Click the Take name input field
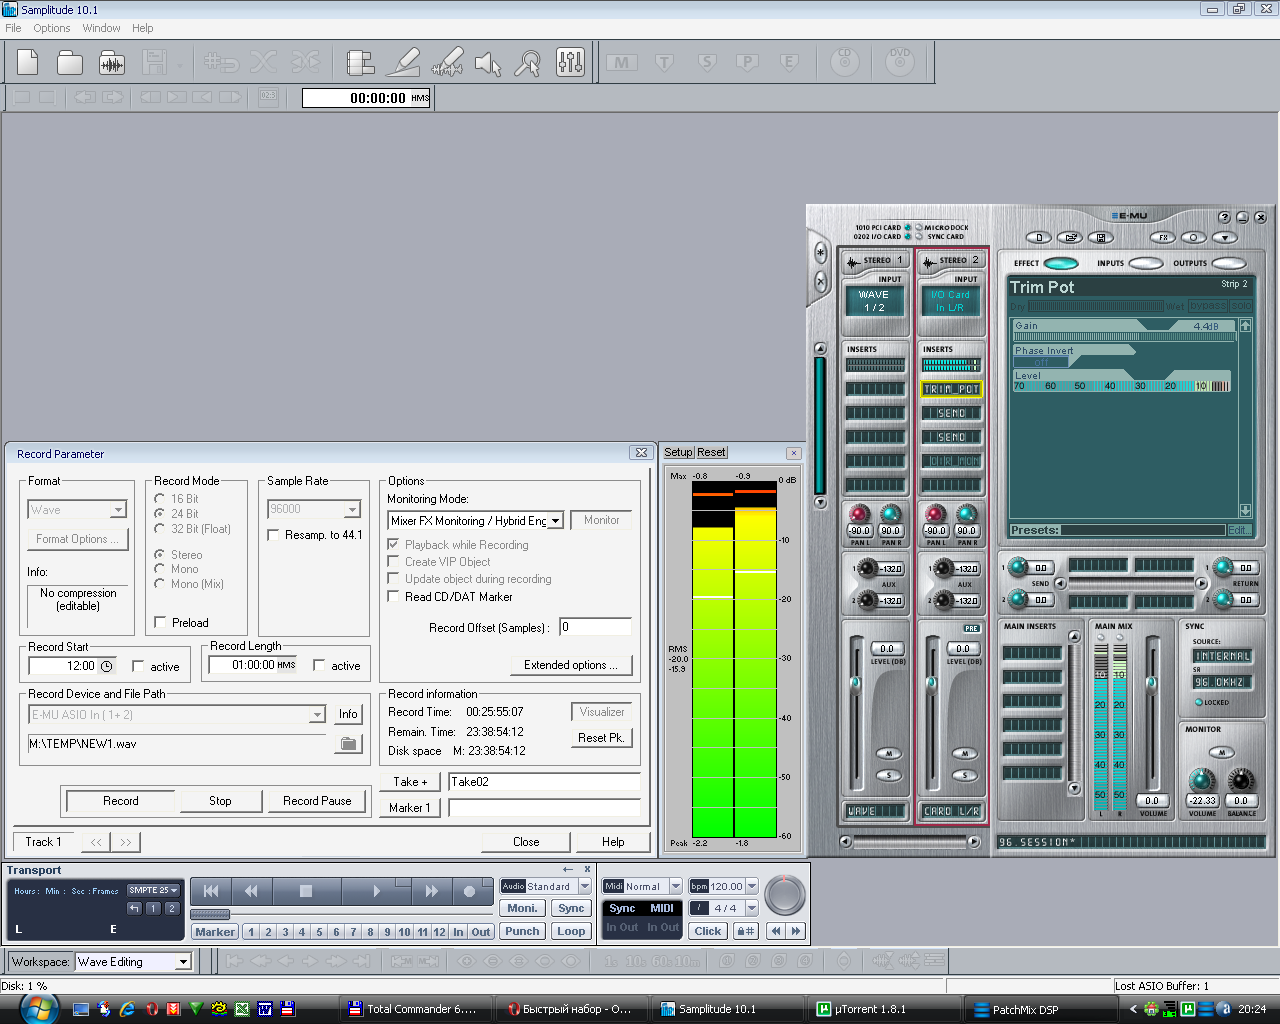This screenshot has width=1280, height=1024. 544,782
